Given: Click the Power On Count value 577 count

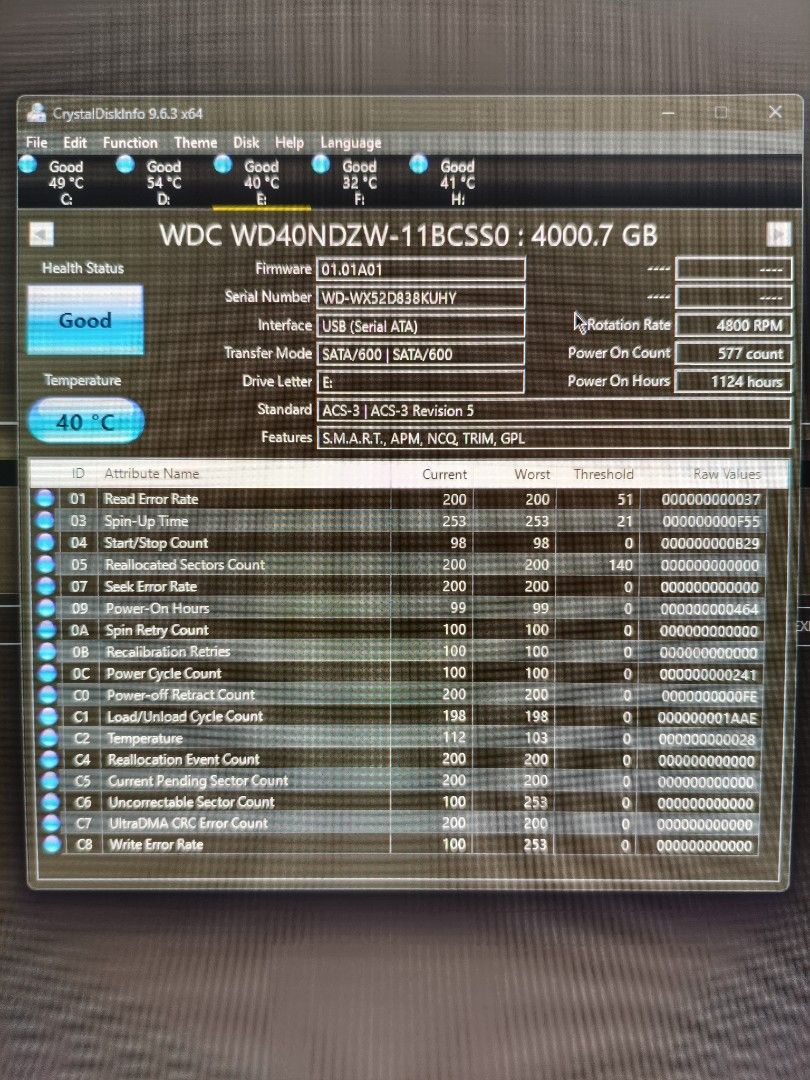Looking at the screenshot, I should coord(733,353).
